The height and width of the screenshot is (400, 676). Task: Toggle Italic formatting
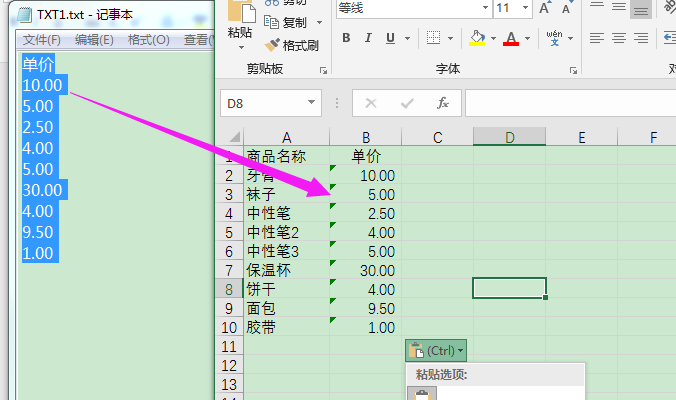pyautogui.click(x=367, y=38)
